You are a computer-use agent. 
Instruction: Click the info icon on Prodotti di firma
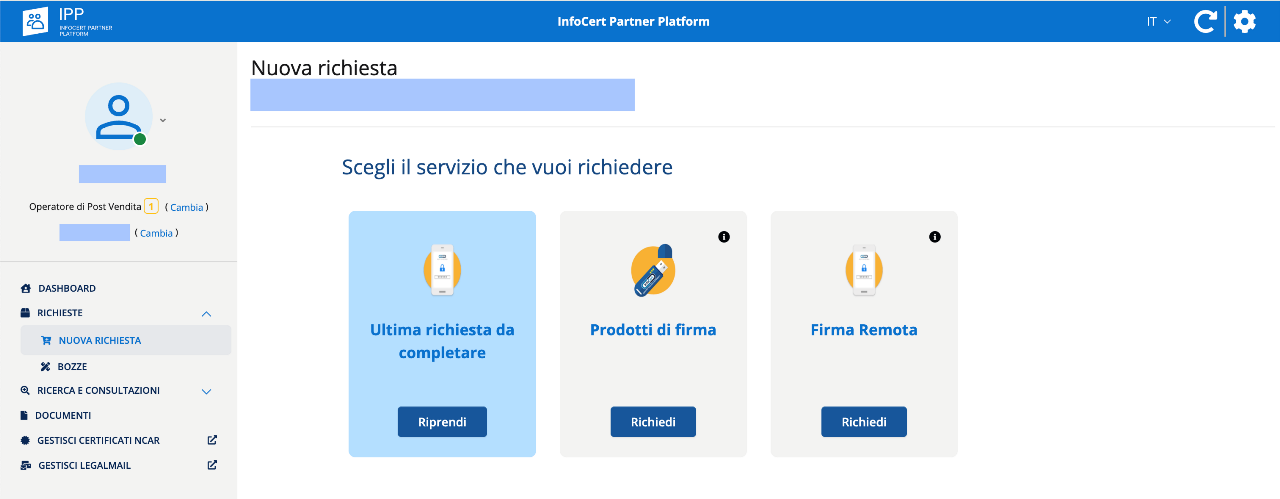coord(724,237)
